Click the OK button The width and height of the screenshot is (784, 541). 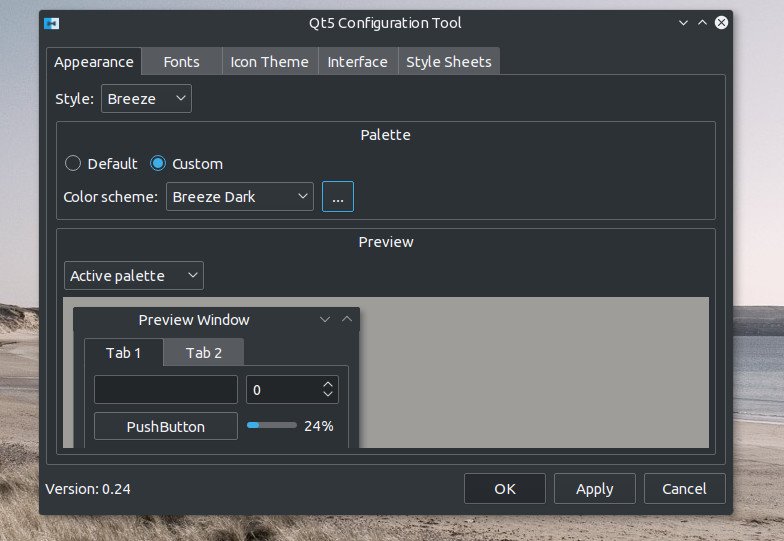click(x=504, y=488)
